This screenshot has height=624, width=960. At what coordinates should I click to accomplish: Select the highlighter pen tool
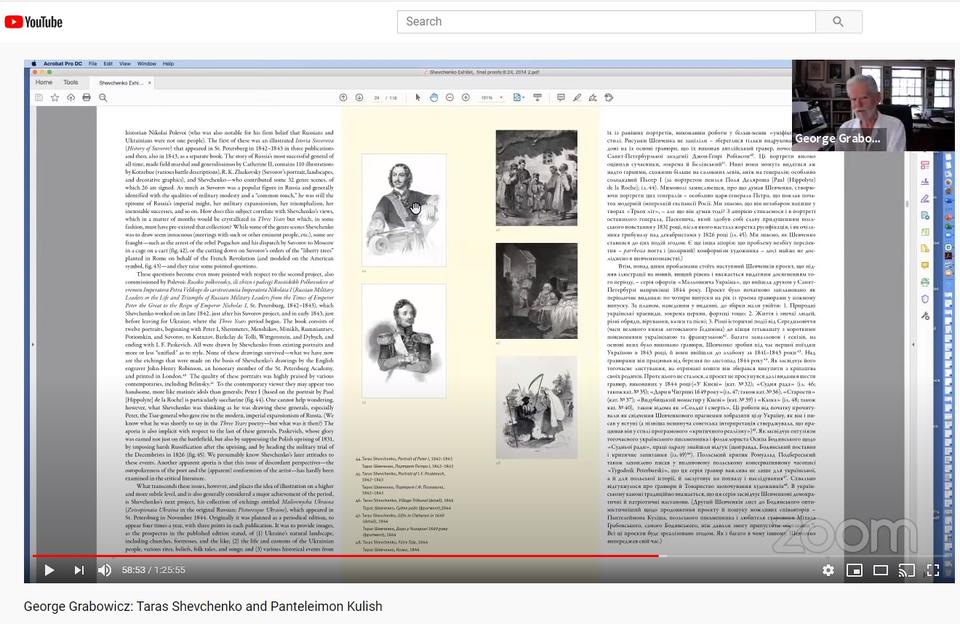[577, 97]
